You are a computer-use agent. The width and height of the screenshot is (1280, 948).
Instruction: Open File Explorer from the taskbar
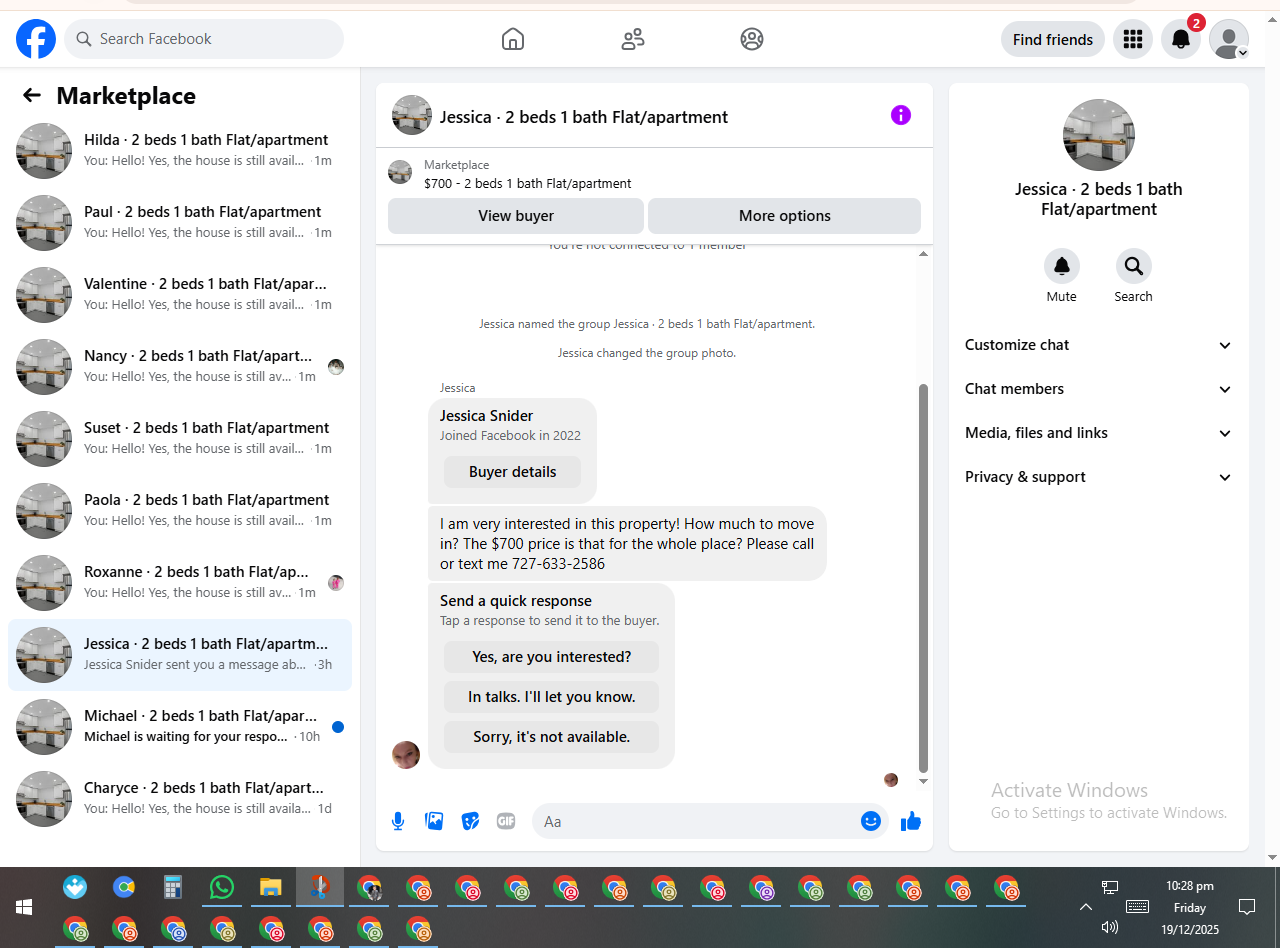coord(270,887)
